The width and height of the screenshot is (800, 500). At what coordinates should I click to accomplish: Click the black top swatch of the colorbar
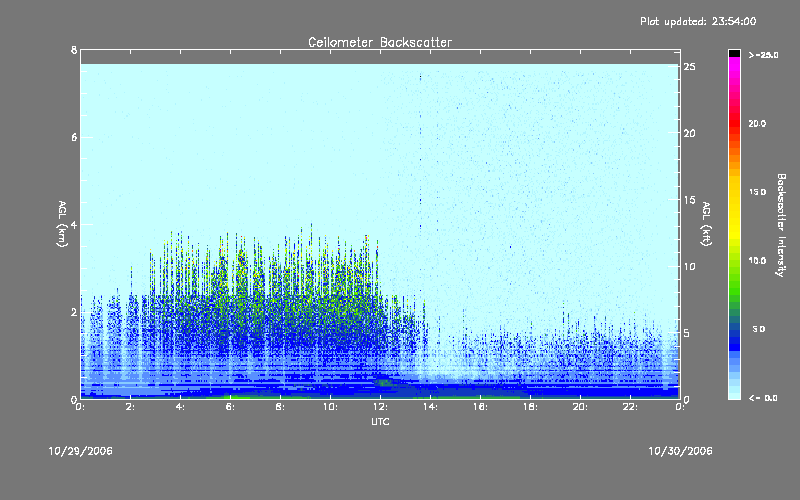734,53
